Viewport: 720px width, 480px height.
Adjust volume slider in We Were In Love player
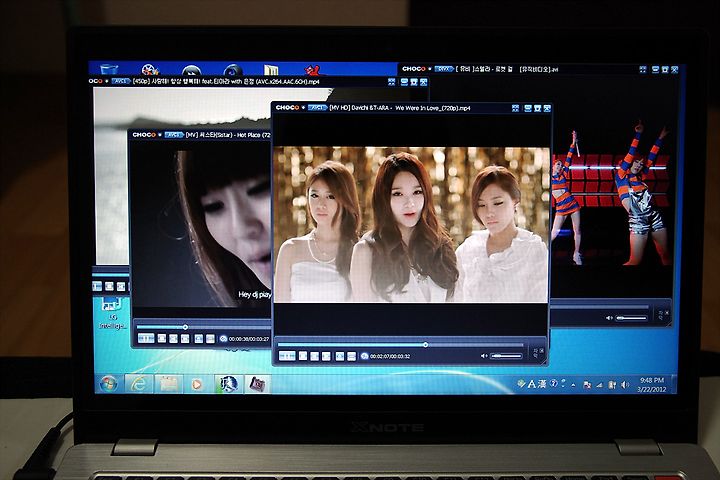[506, 356]
